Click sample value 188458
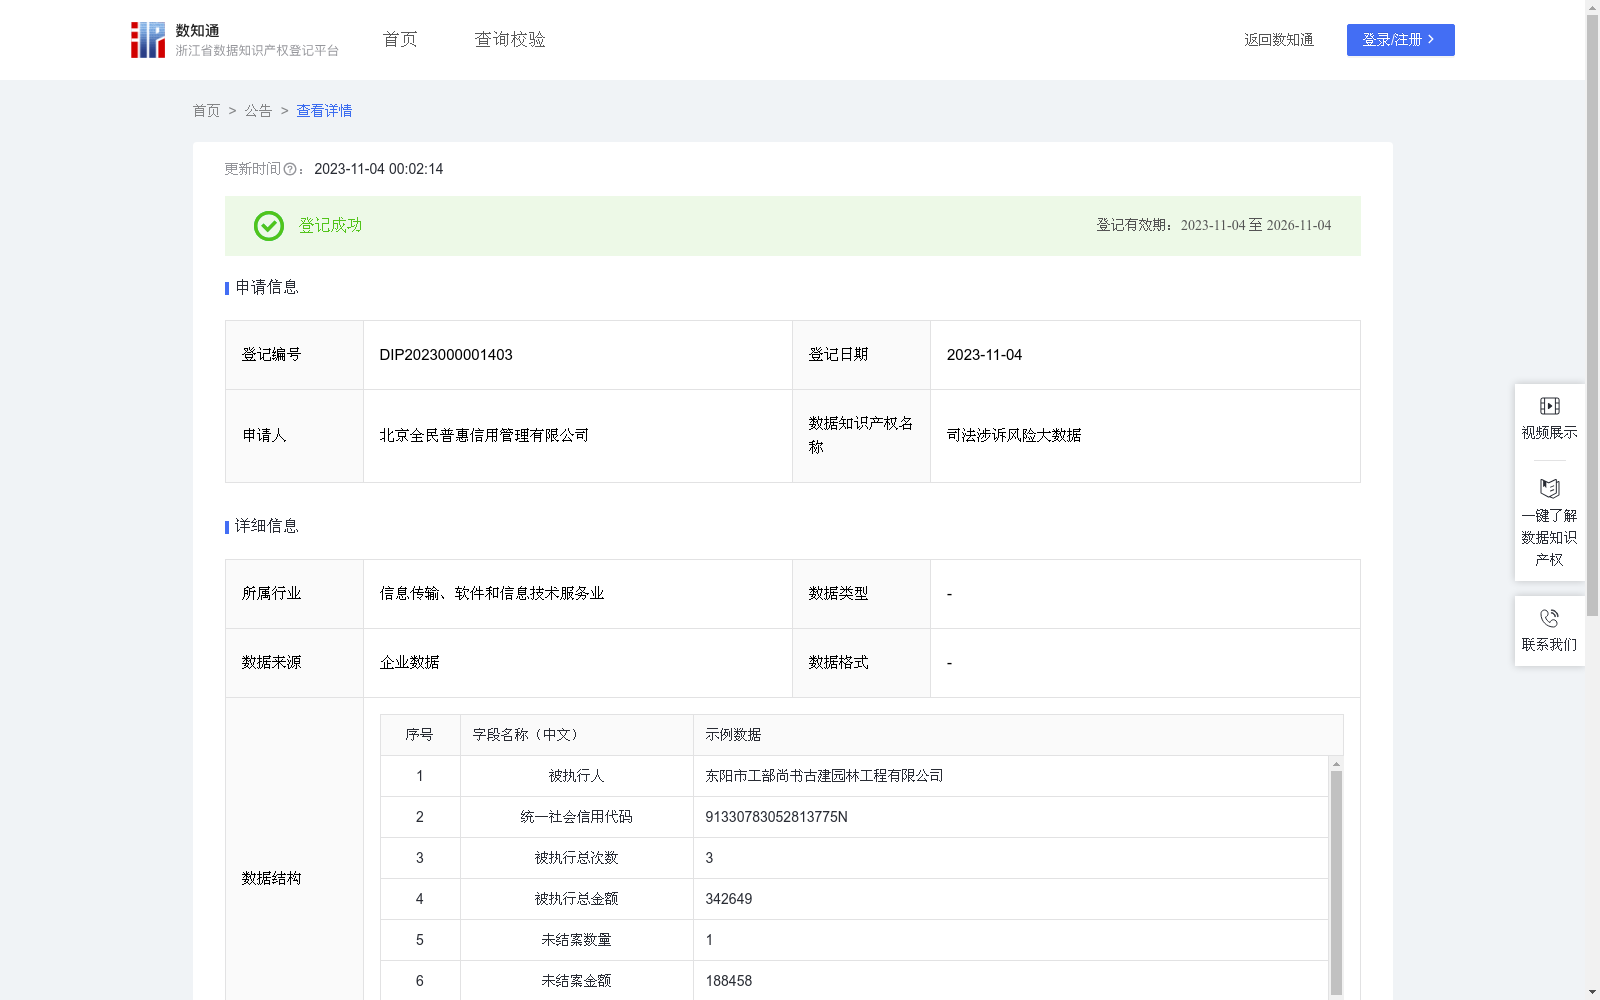The height and width of the screenshot is (1000, 1600). pos(728,981)
